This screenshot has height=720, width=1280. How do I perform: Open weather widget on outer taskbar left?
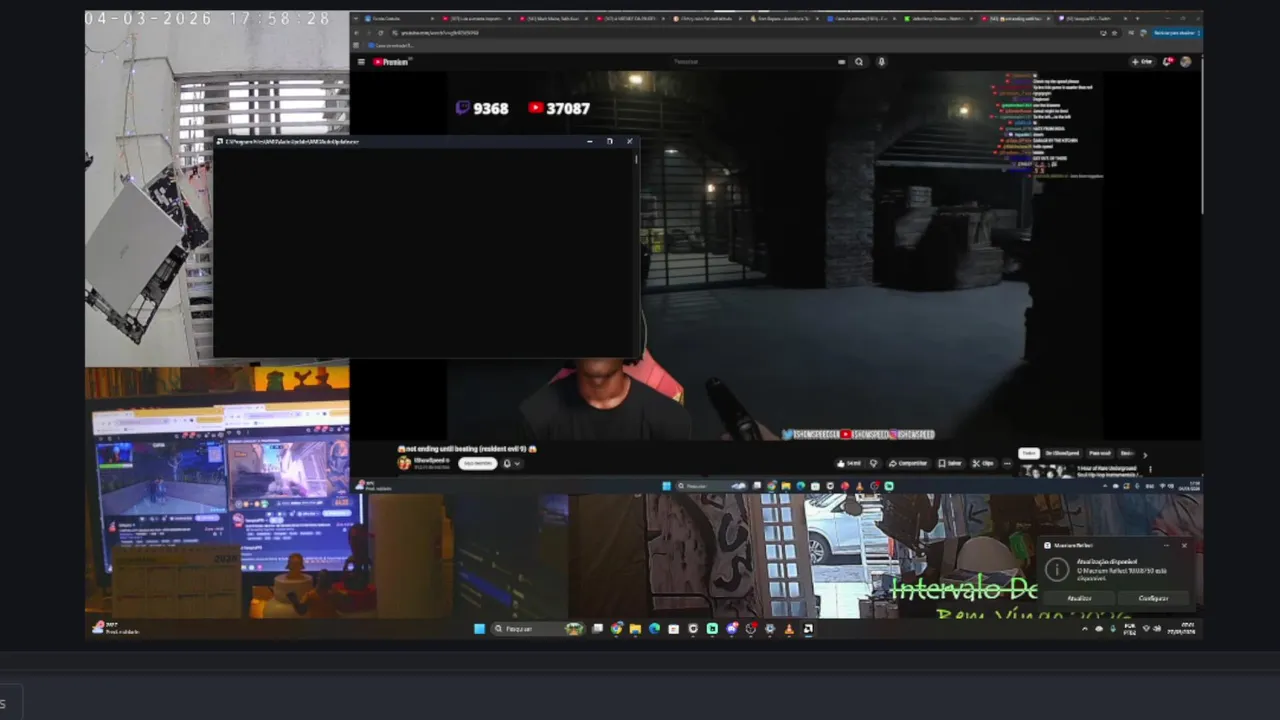(x=116, y=628)
